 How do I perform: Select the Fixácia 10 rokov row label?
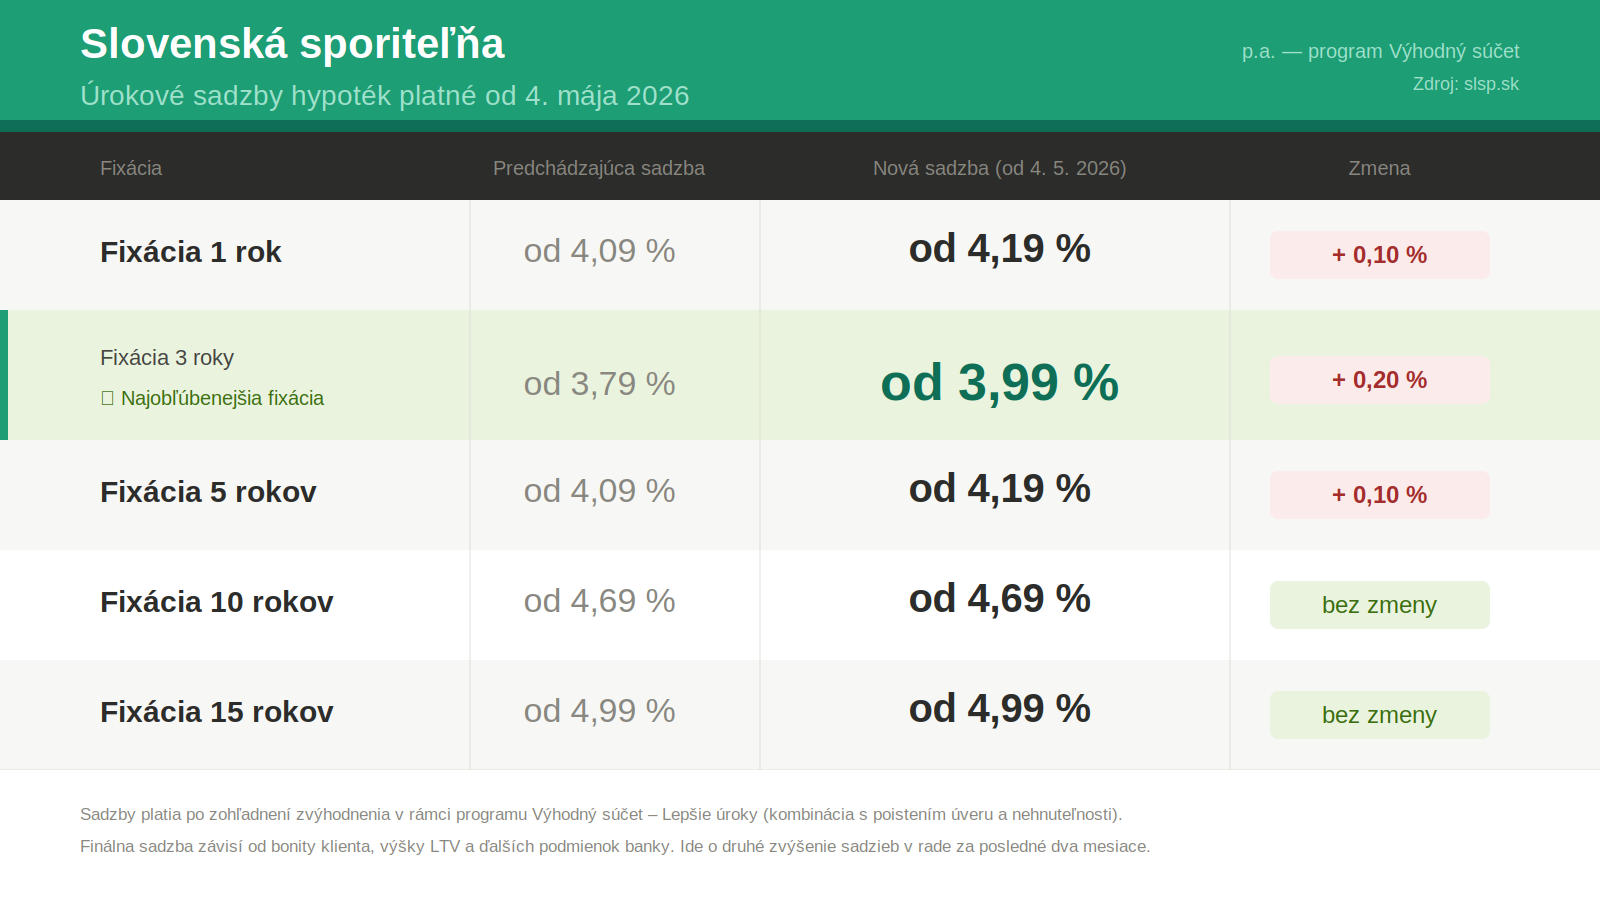click(216, 602)
